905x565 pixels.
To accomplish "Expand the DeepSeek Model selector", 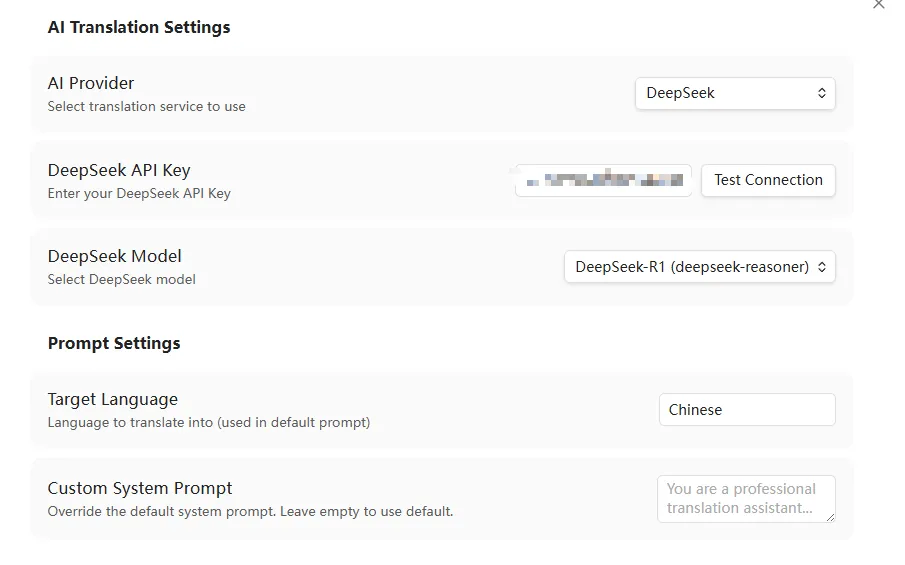I will pyautogui.click(x=699, y=267).
